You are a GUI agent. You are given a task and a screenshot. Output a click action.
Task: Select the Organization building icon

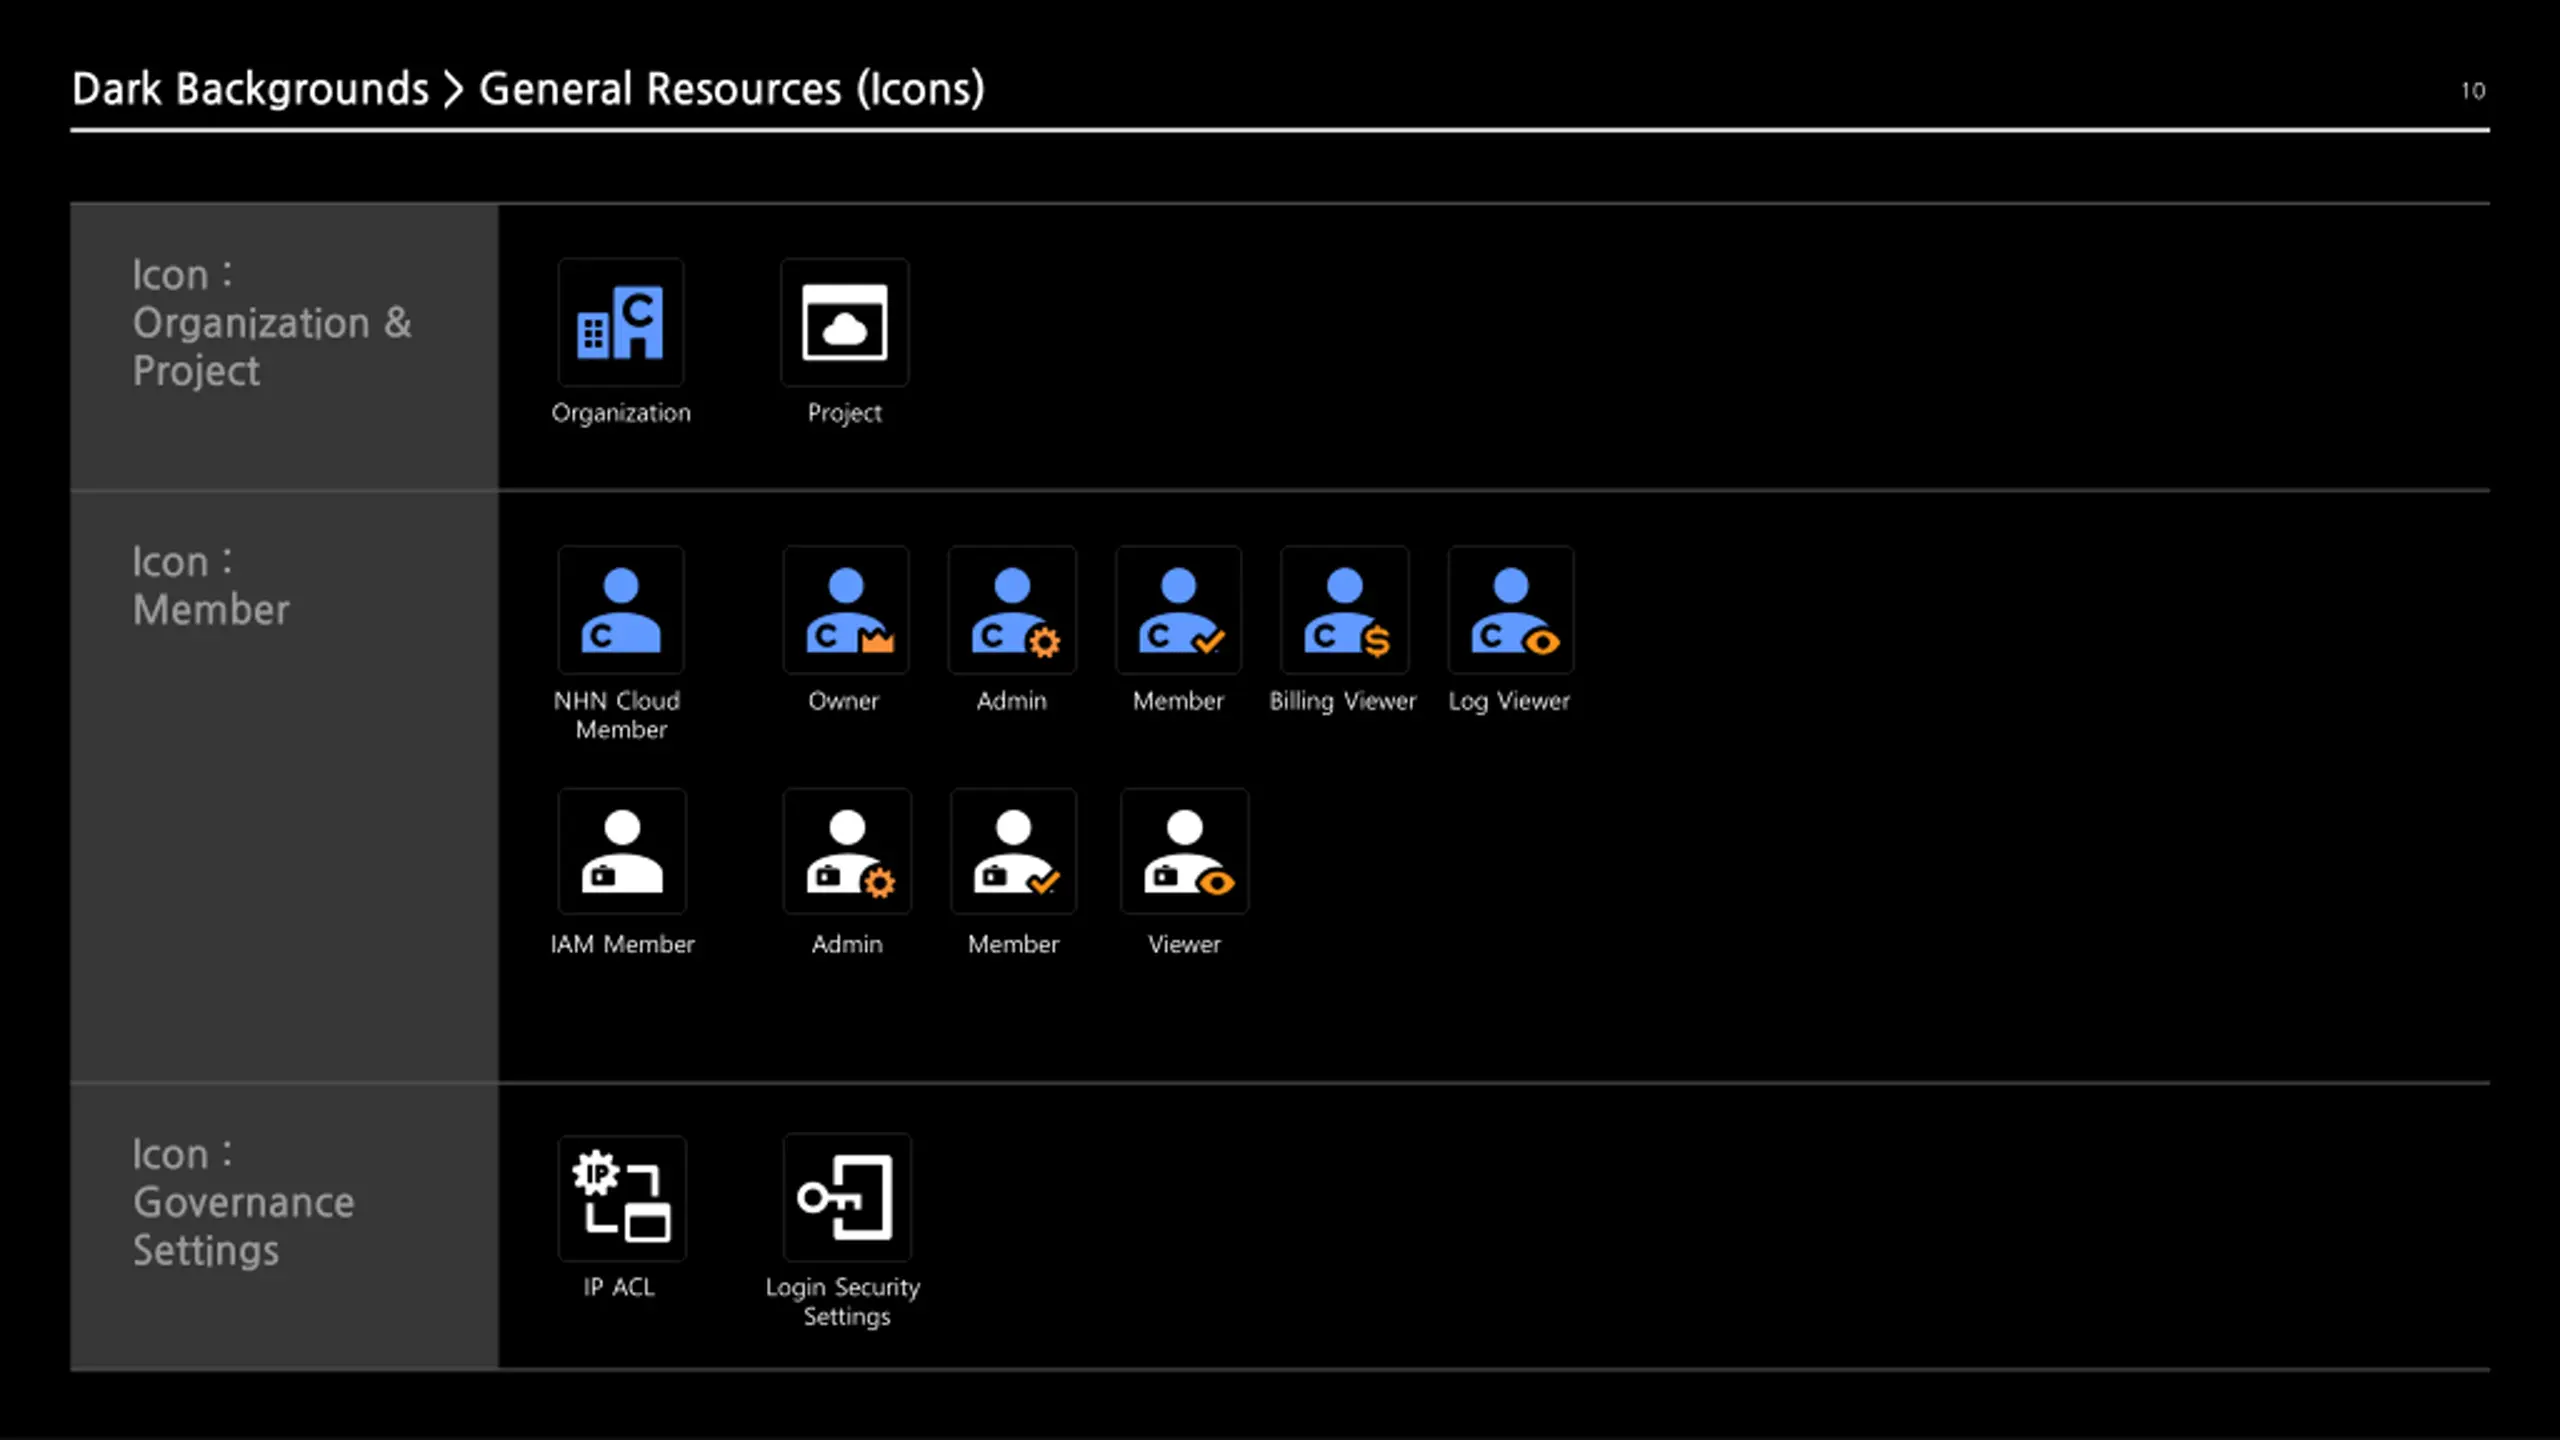point(621,322)
